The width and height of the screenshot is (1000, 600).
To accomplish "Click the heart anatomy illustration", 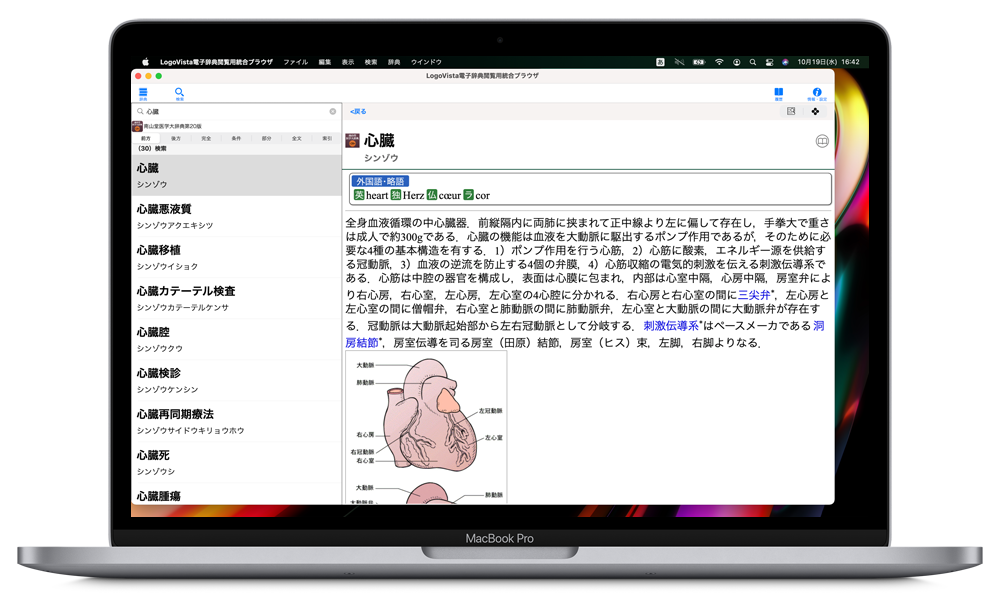I will pyautogui.click(x=426, y=427).
